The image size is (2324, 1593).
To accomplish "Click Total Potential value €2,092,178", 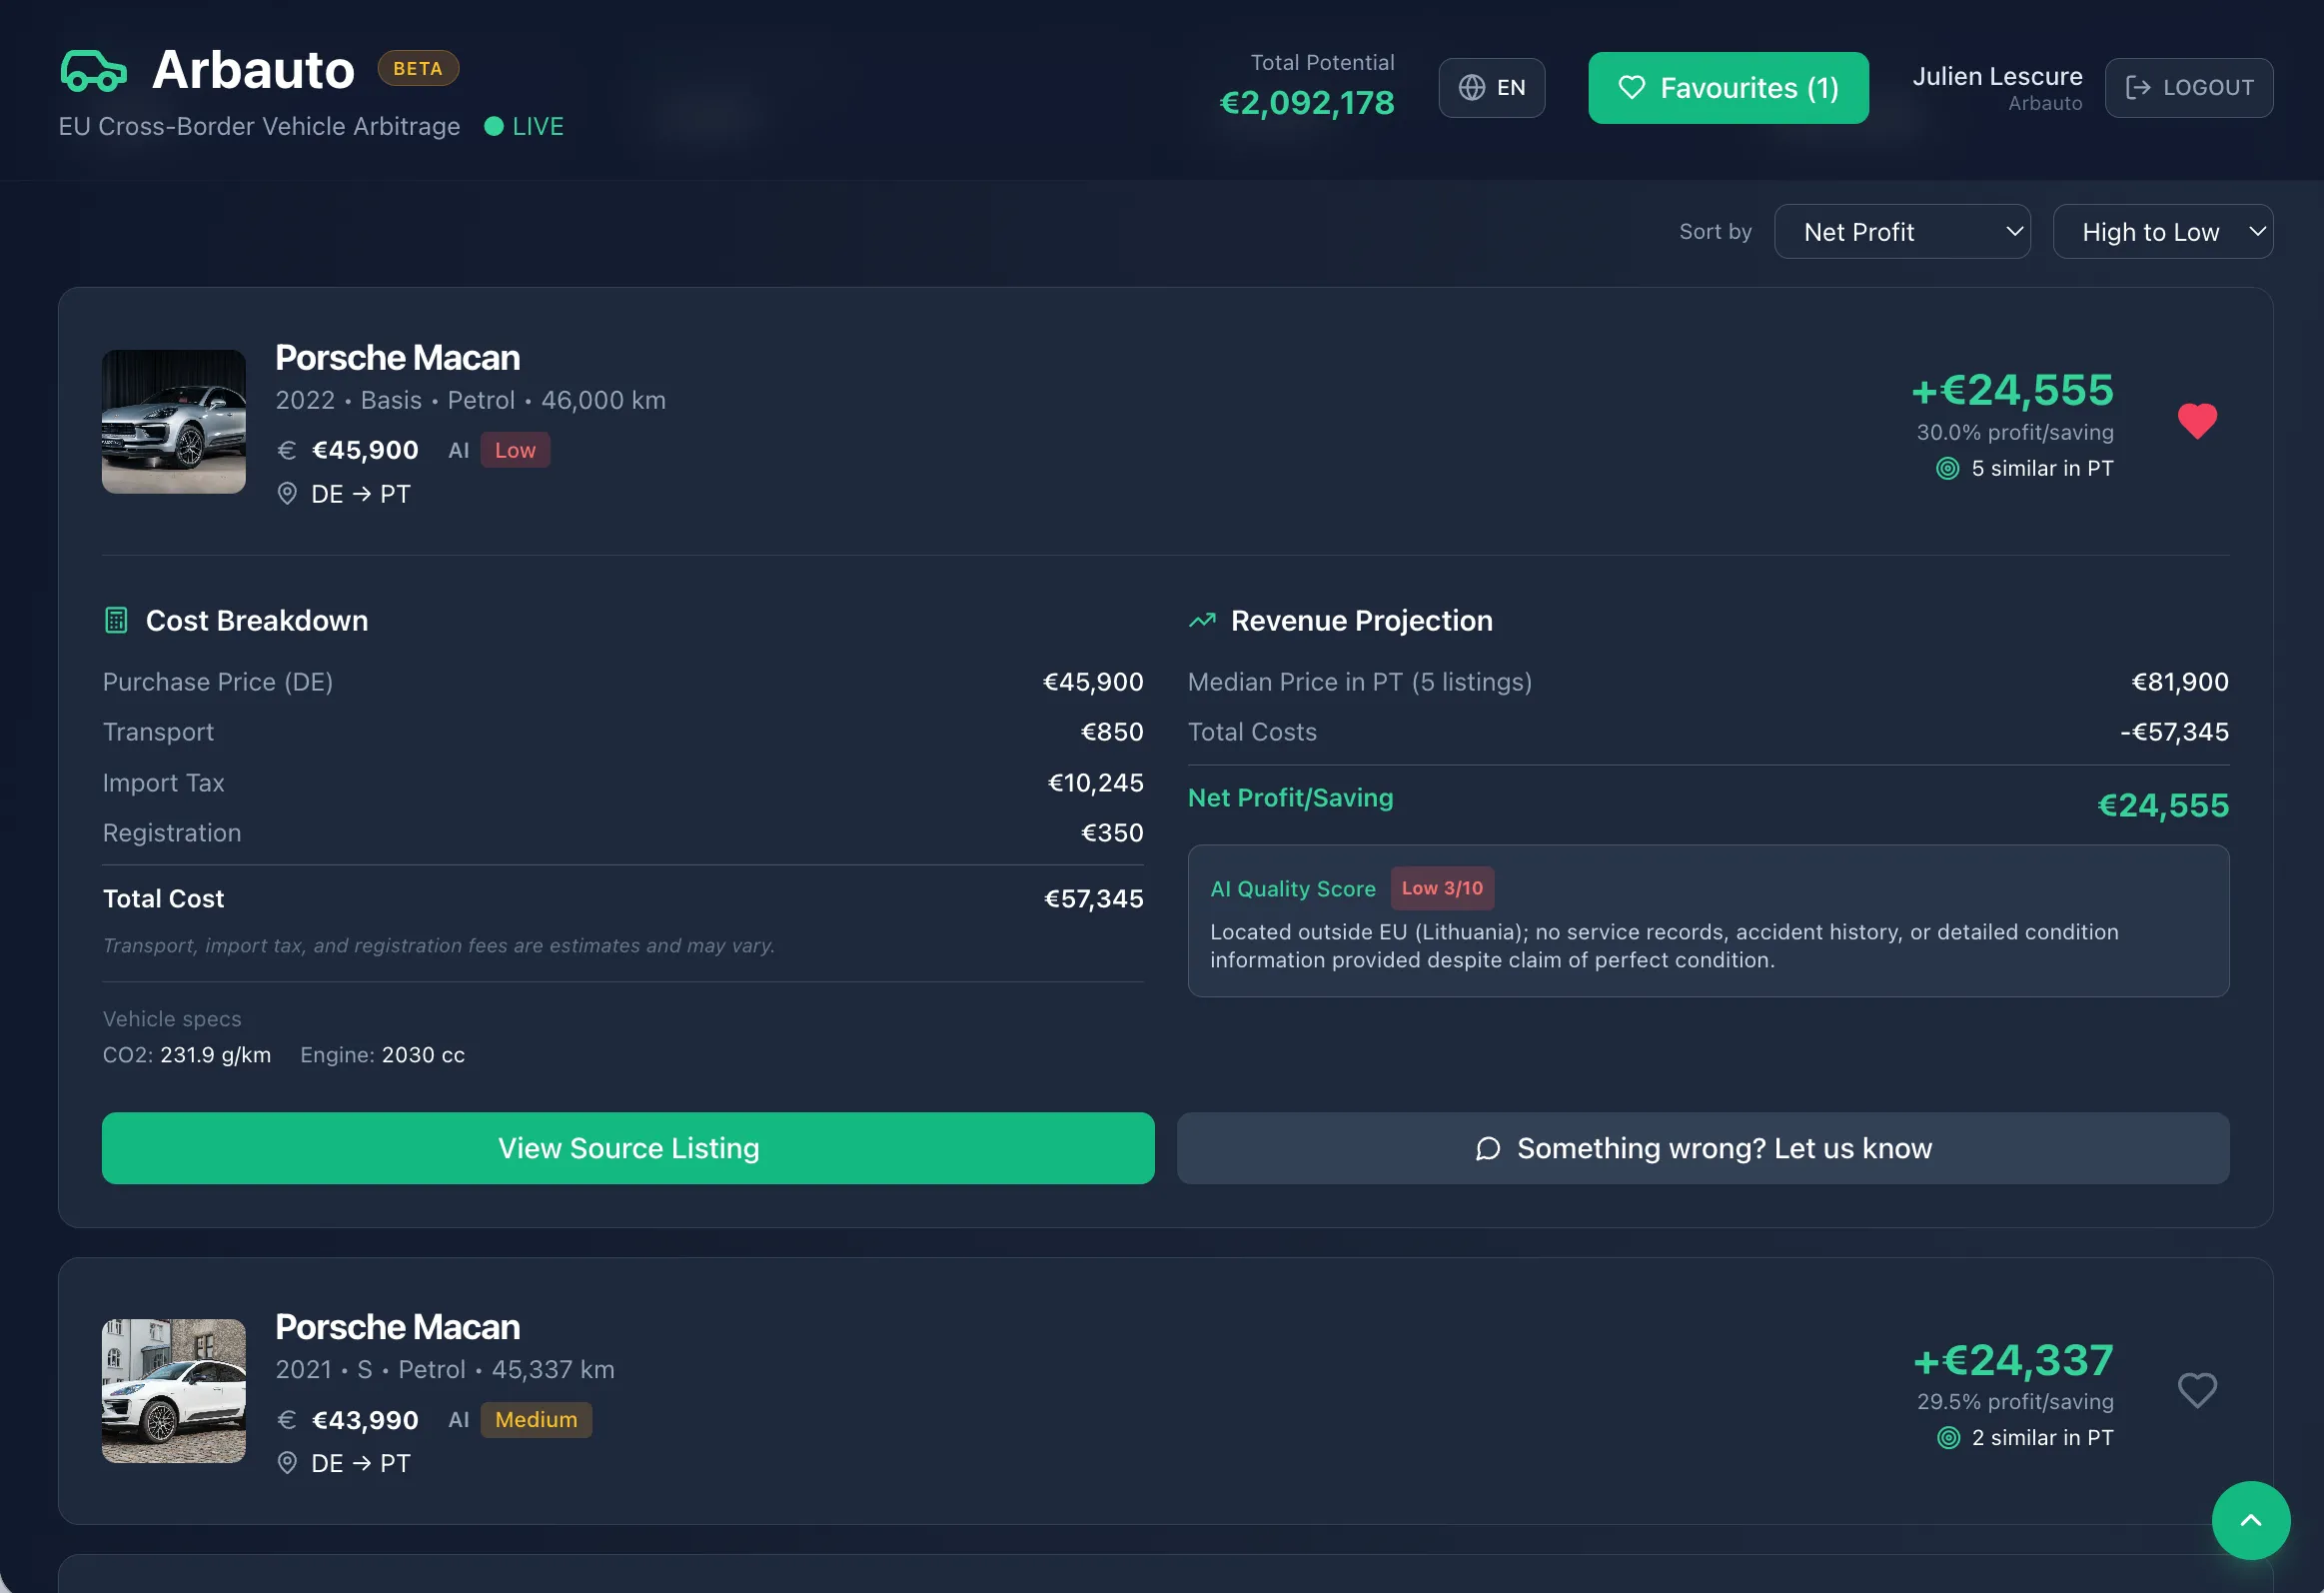I will (x=1306, y=102).
